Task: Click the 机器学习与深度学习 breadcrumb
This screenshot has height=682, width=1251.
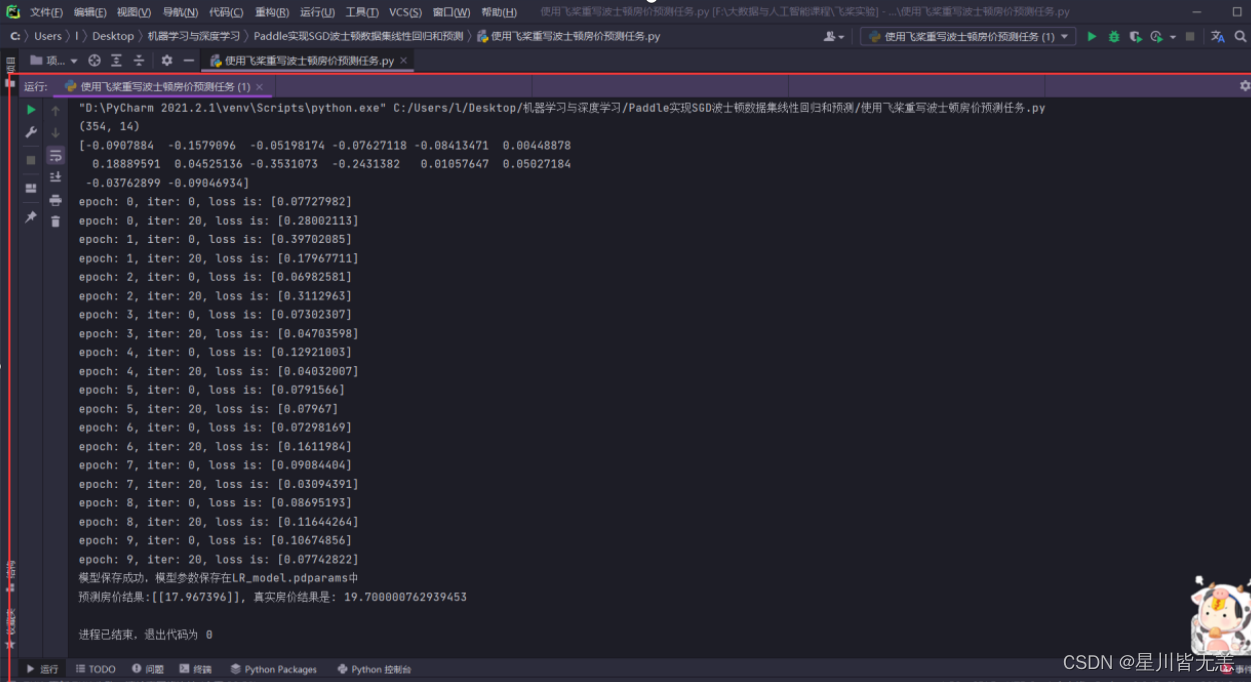Action: coord(194,36)
